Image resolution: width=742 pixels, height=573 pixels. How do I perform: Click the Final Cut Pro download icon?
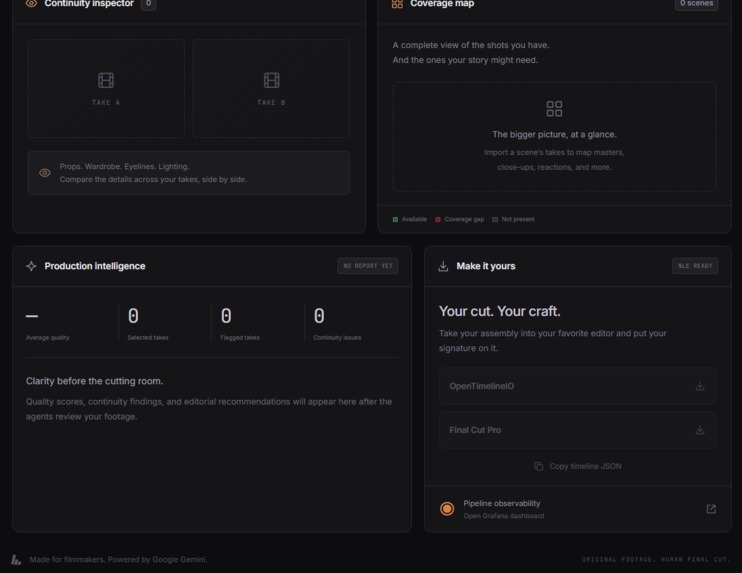(x=700, y=430)
